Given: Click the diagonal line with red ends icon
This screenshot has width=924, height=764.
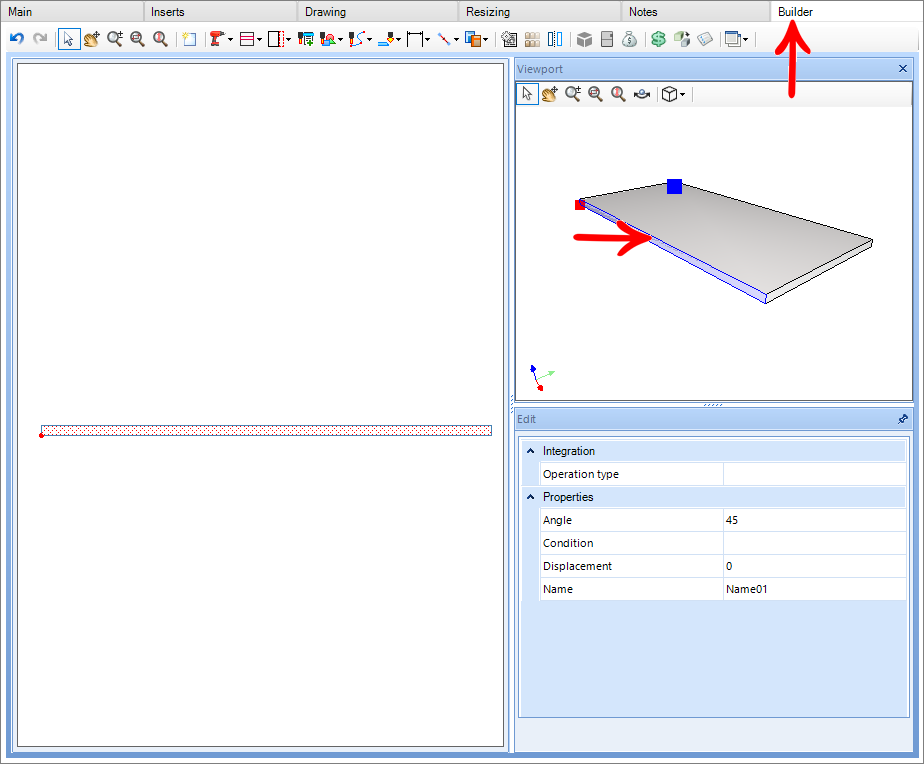Looking at the screenshot, I should tap(444, 39).
